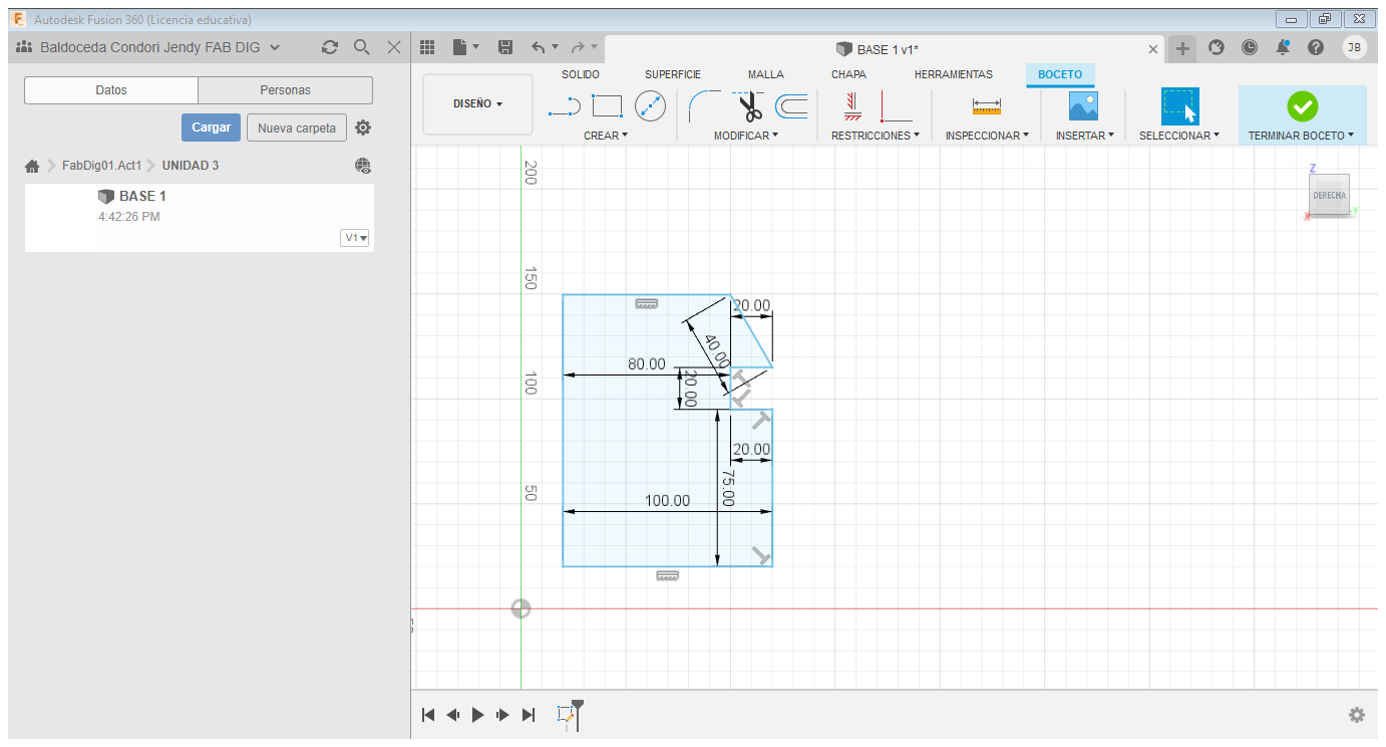Viewport: 1386px width, 747px height.
Task: Select the Fillet tool
Action: pyautogui.click(x=706, y=106)
